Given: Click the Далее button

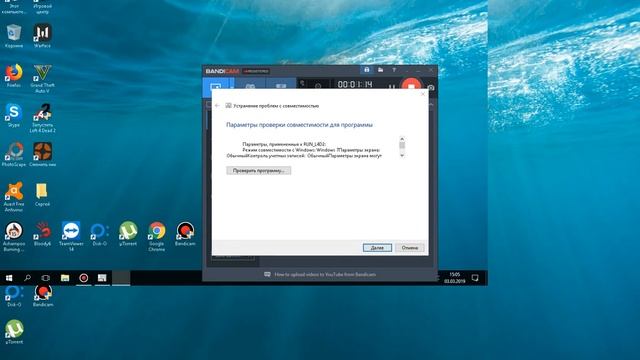Looking at the screenshot, I should point(377,248).
